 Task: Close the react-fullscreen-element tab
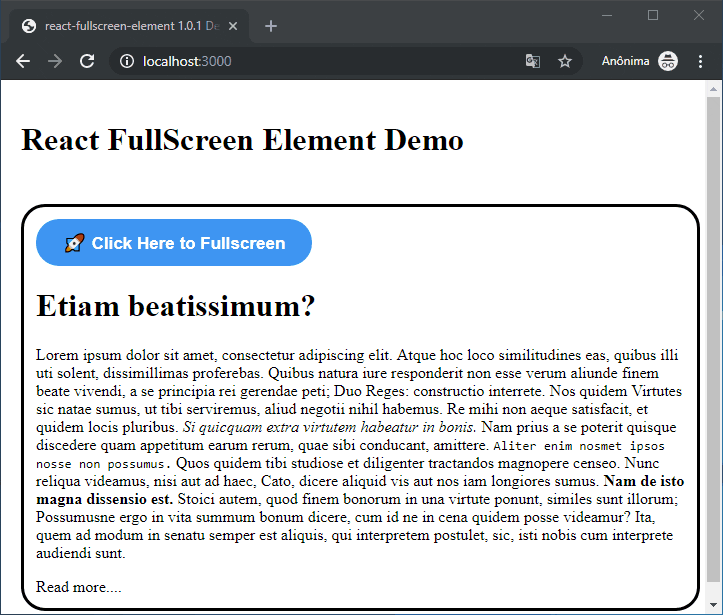coord(233,26)
